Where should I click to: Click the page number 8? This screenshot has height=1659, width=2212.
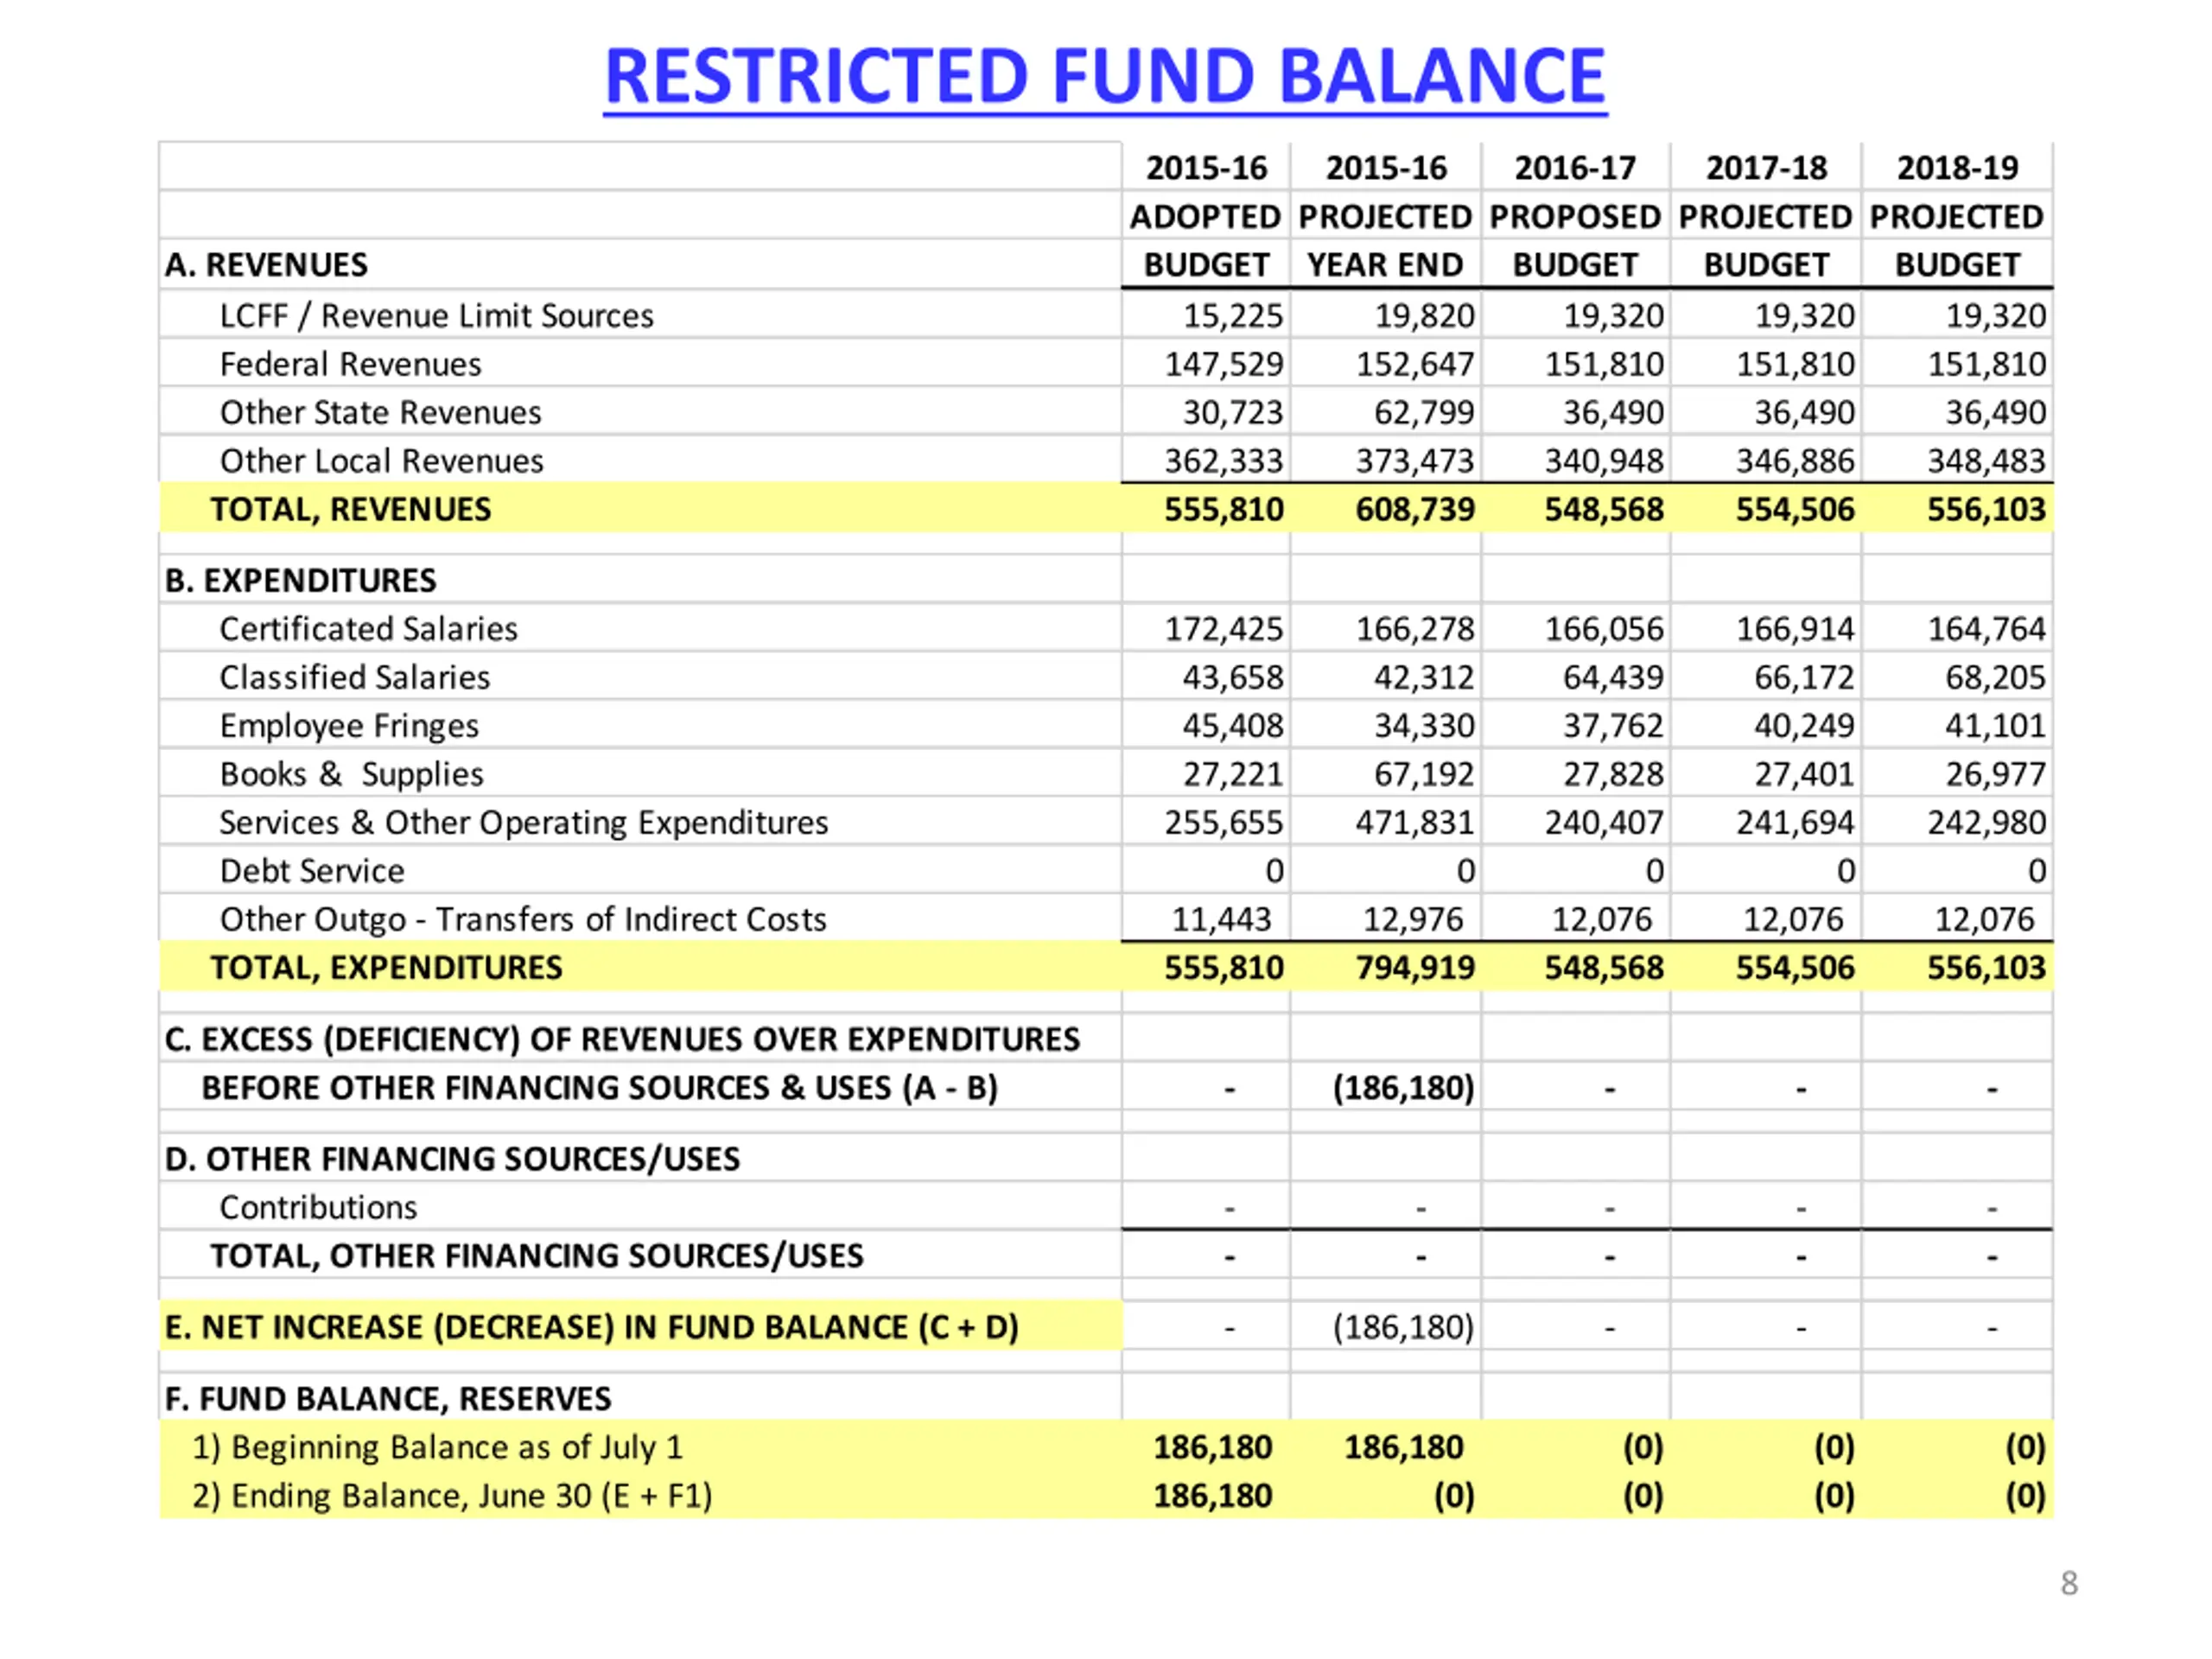2069,1583
